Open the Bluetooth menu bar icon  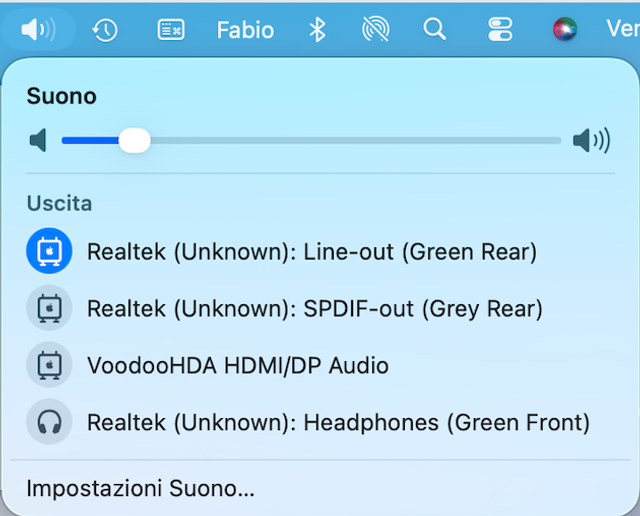point(317,30)
